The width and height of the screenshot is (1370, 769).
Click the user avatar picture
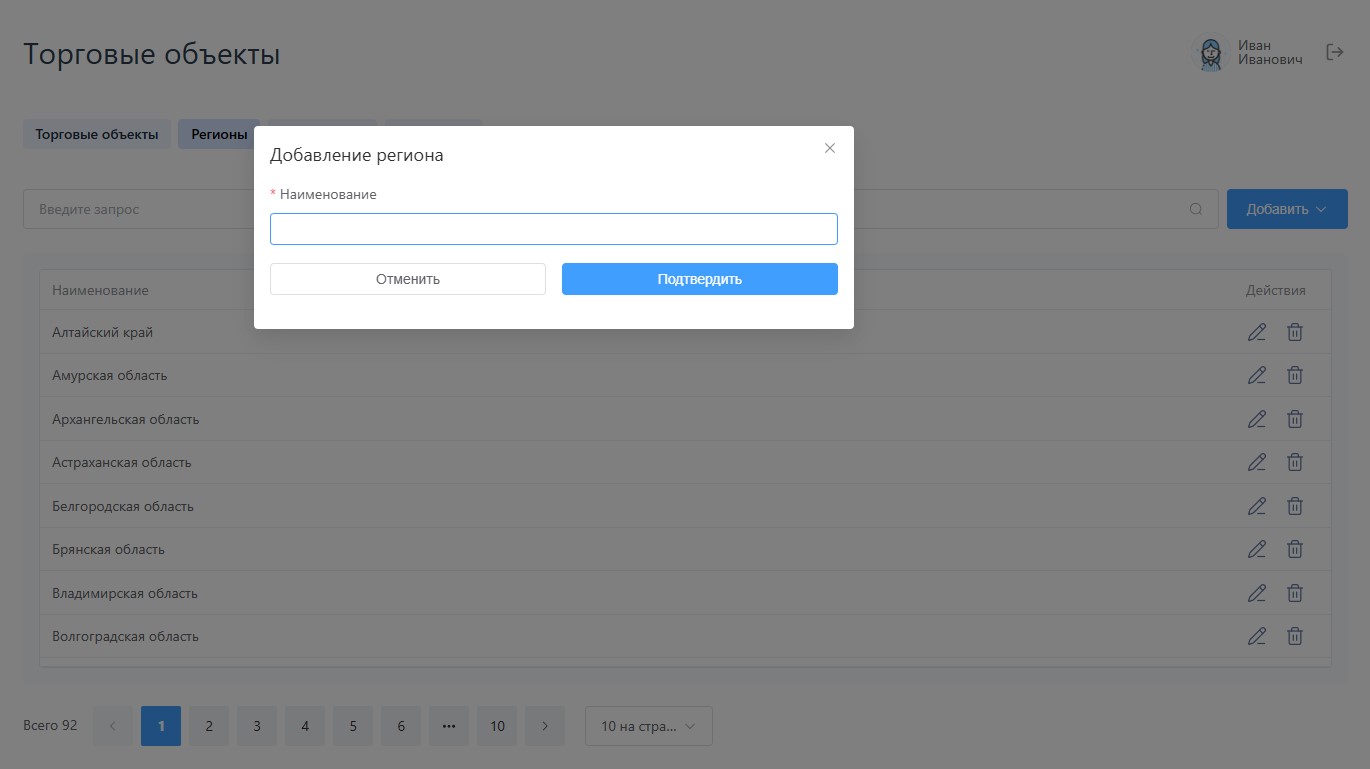pyautogui.click(x=1210, y=53)
